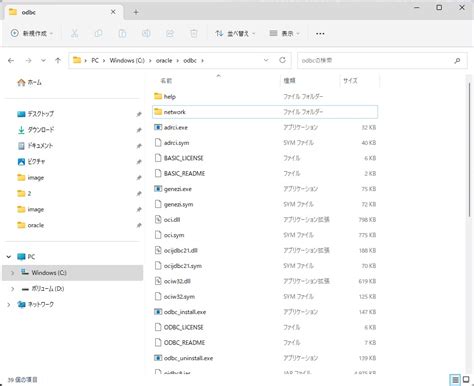Sort by 種類 column header
The width and height of the screenshot is (474, 386).
click(x=290, y=81)
